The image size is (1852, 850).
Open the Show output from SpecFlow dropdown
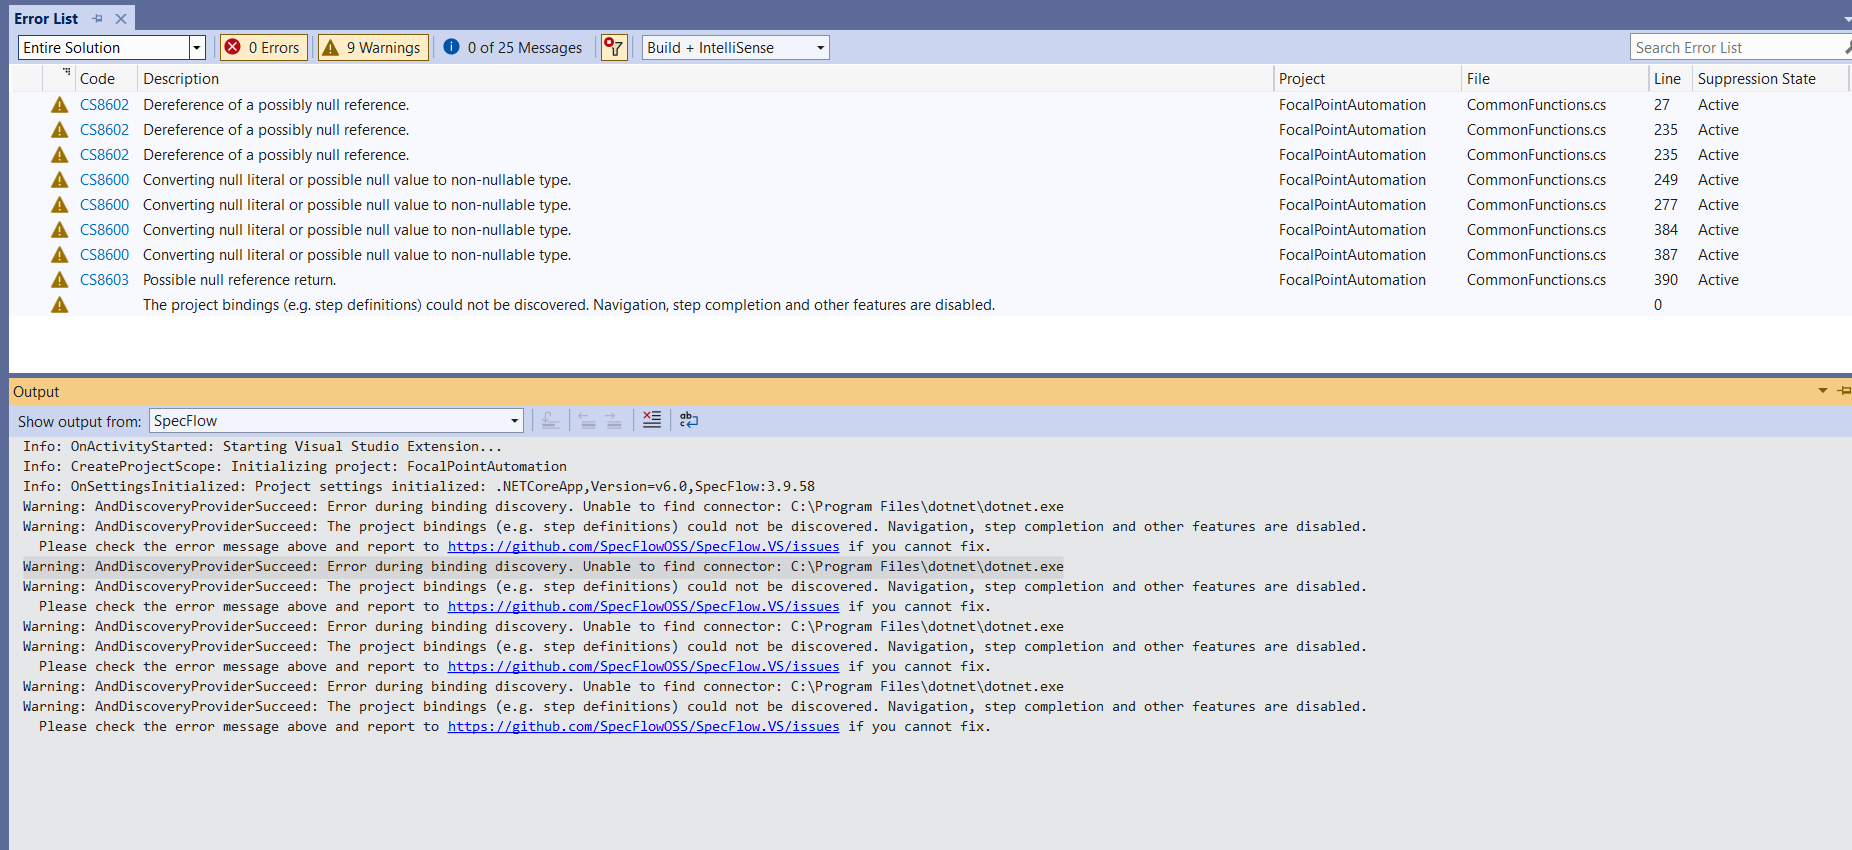tap(336, 421)
